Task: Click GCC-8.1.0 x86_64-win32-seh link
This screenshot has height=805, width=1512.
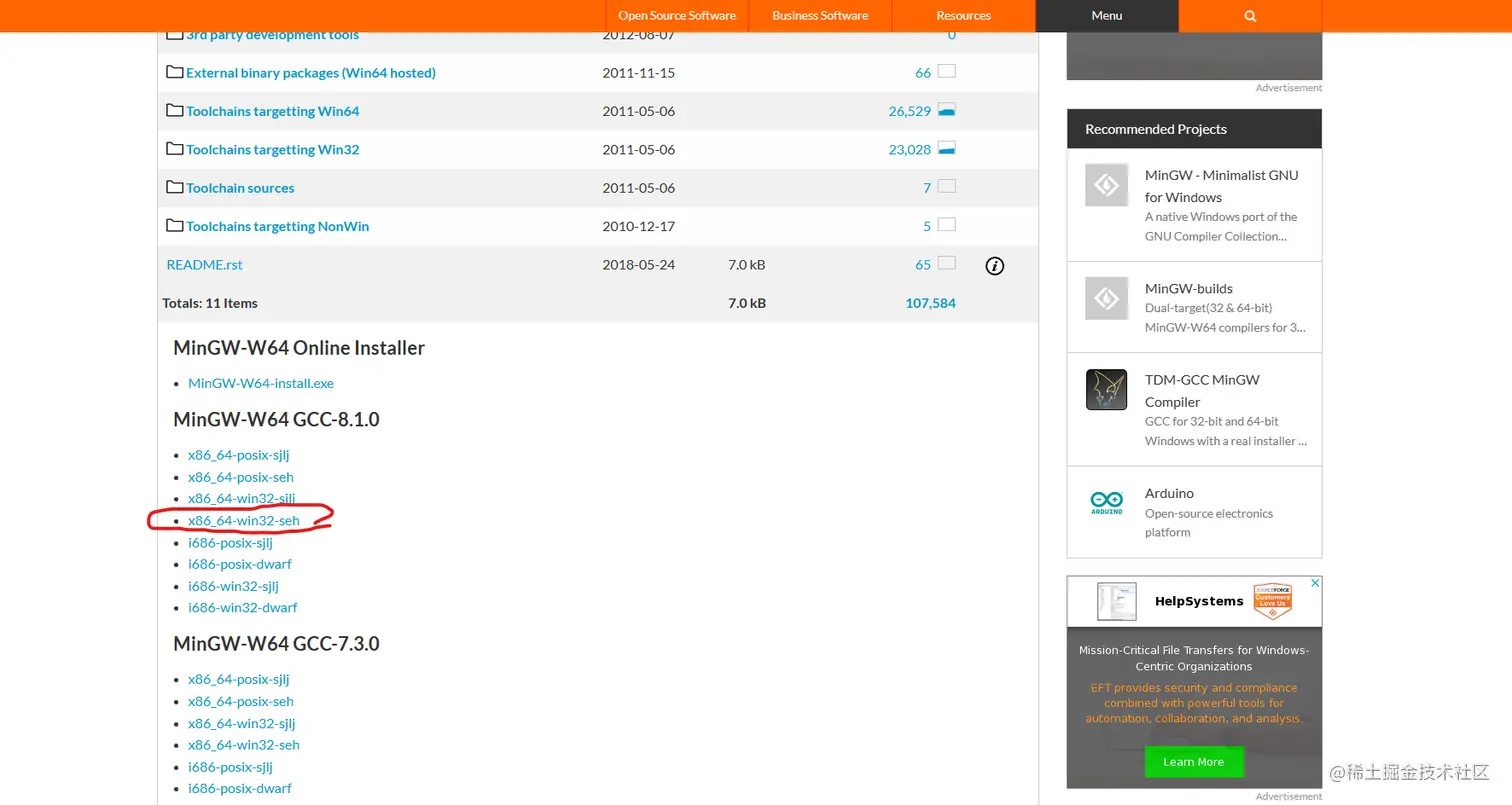Action: pos(244,520)
